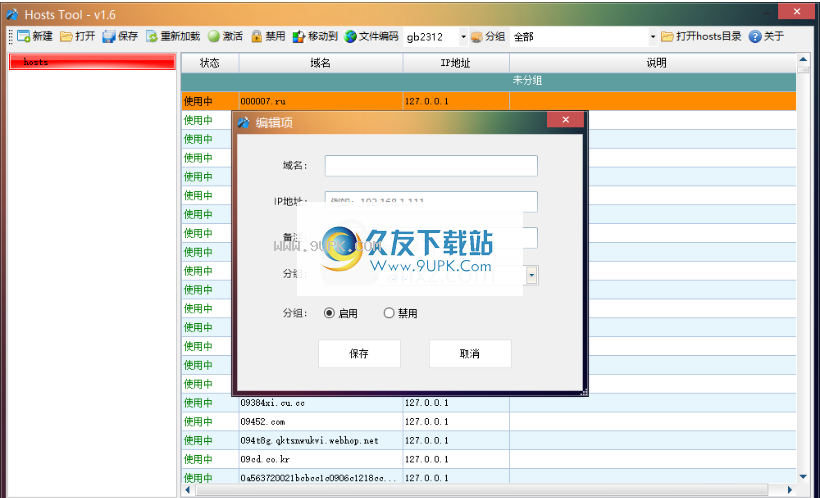Click the IP cell of the 09452.com row
The width and height of the screenshot is (820, 498).
coord(456,422)
